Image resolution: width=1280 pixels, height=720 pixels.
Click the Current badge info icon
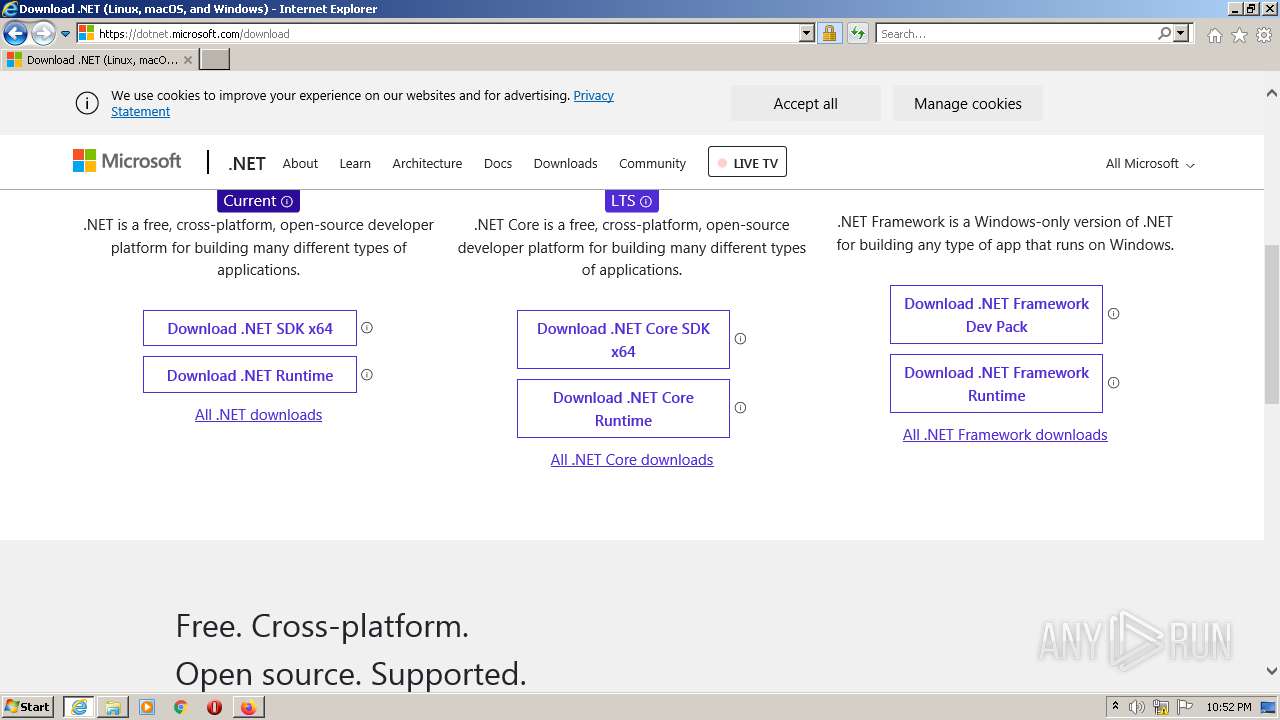pos(287,201)
